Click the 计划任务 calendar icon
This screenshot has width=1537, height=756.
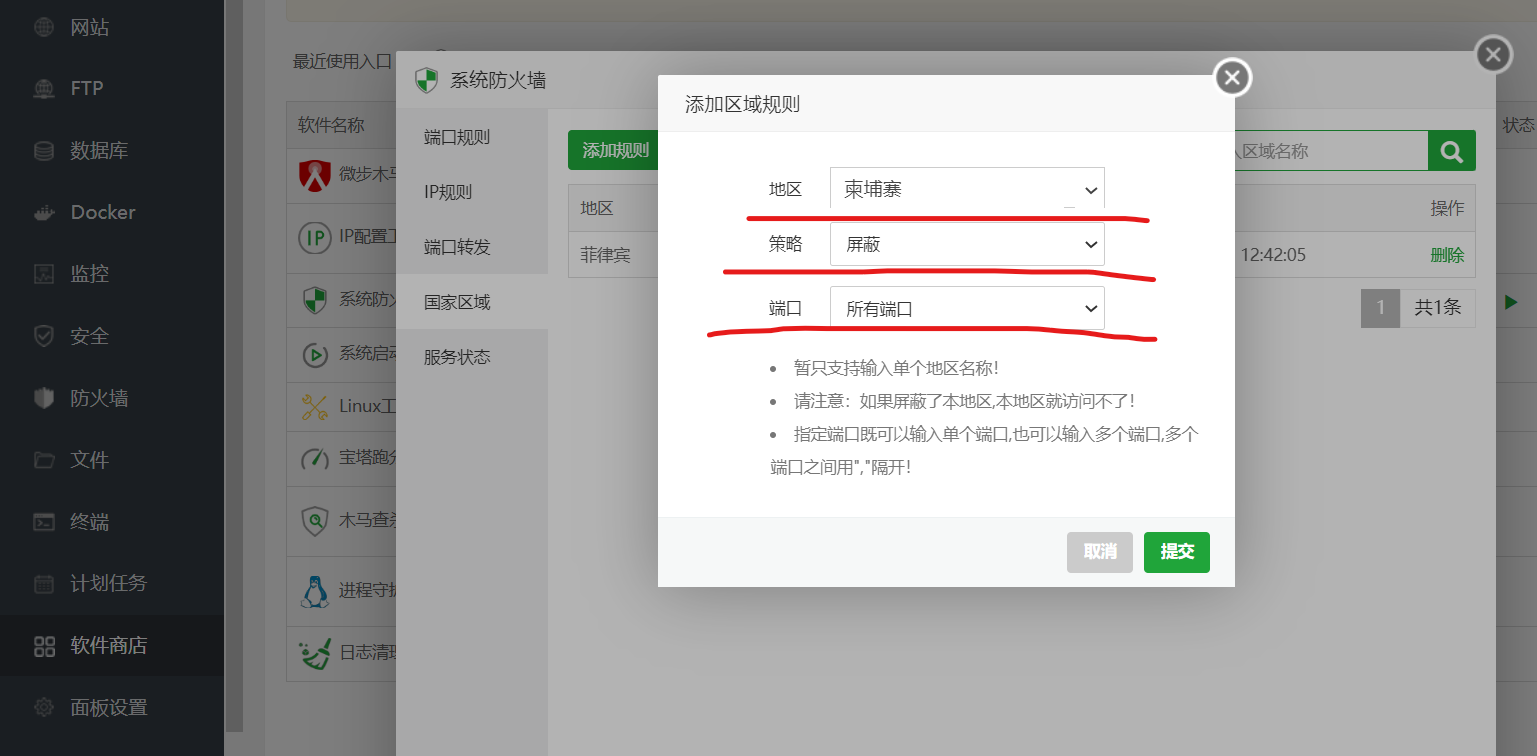coord(44,583)
